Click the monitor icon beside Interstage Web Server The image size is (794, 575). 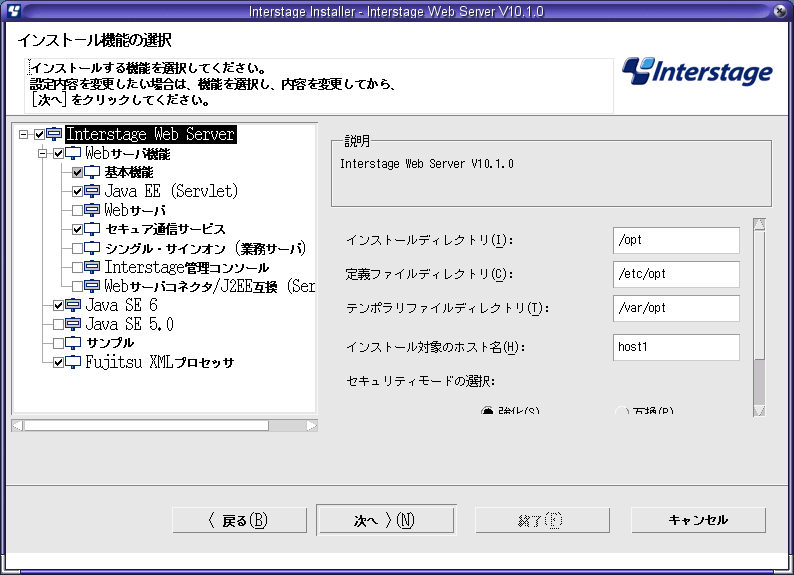pos(54,134)
